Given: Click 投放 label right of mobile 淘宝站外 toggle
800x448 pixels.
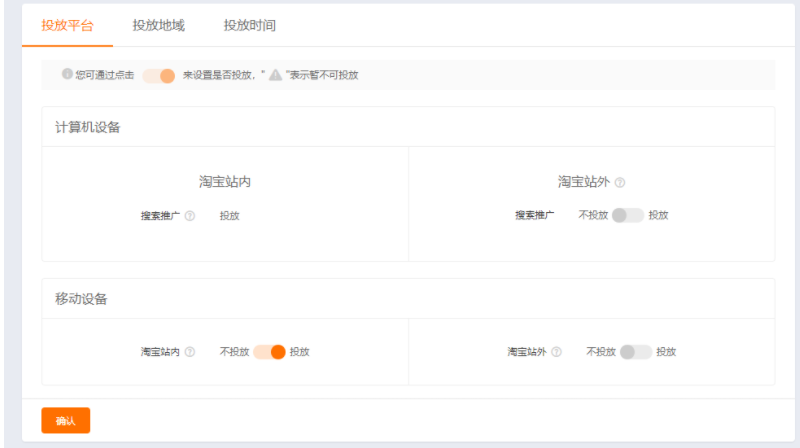Looking at the screenshot, I should click(x=666, y=352).
